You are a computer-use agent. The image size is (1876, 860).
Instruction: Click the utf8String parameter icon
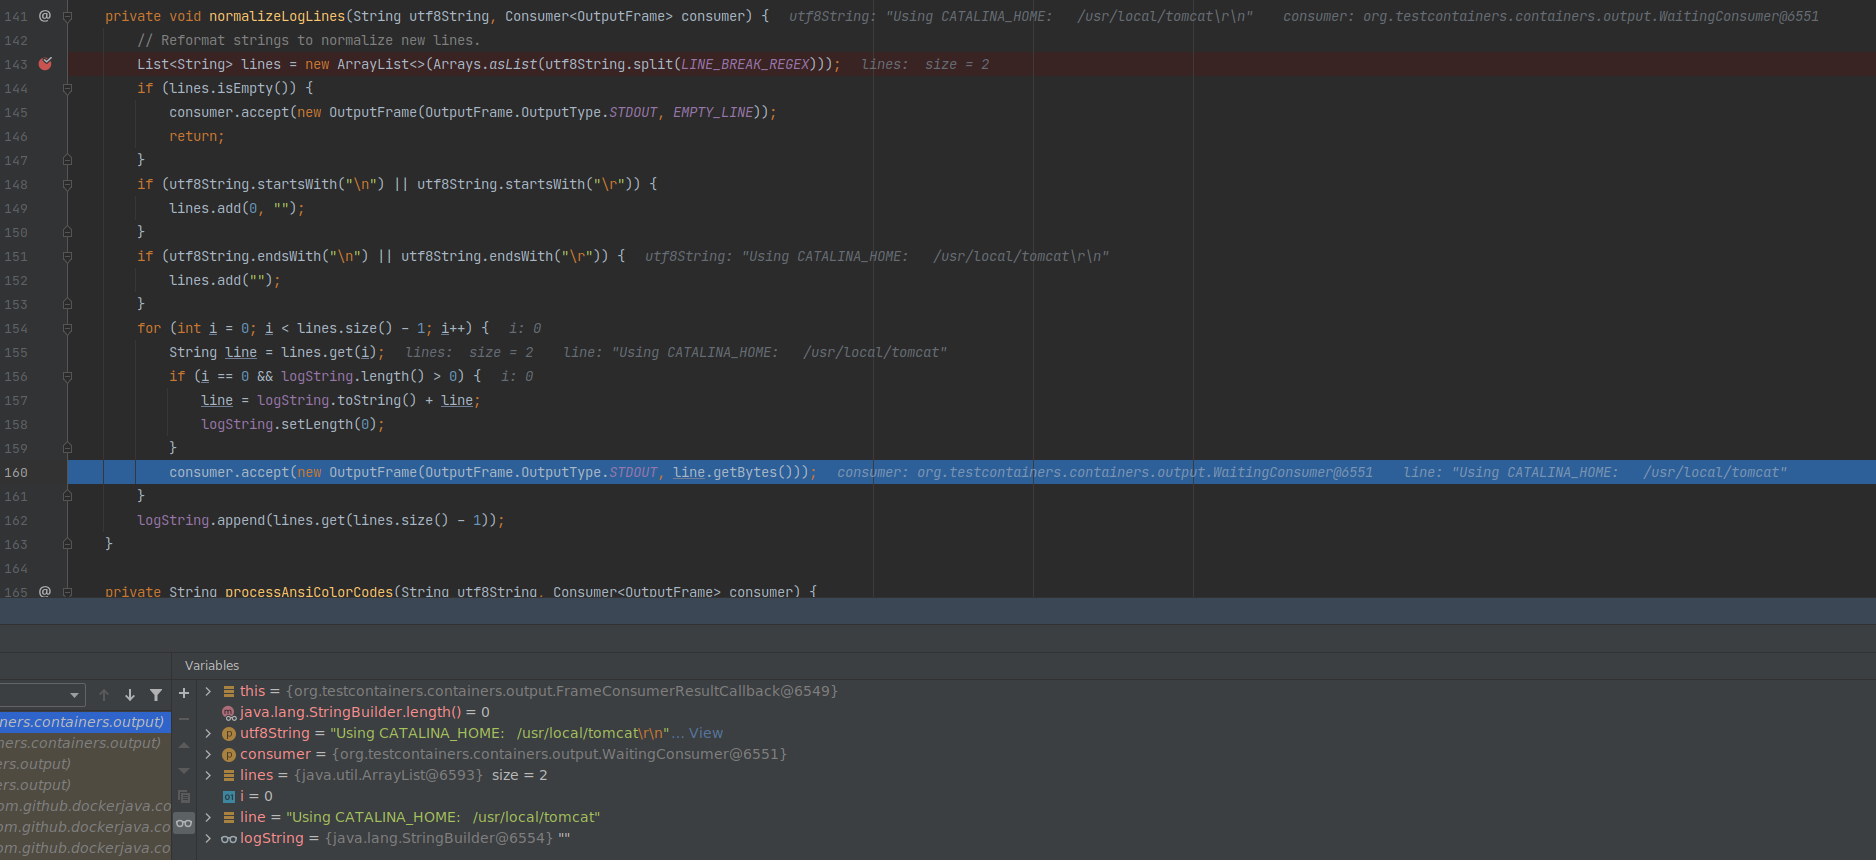pos(229,734)
